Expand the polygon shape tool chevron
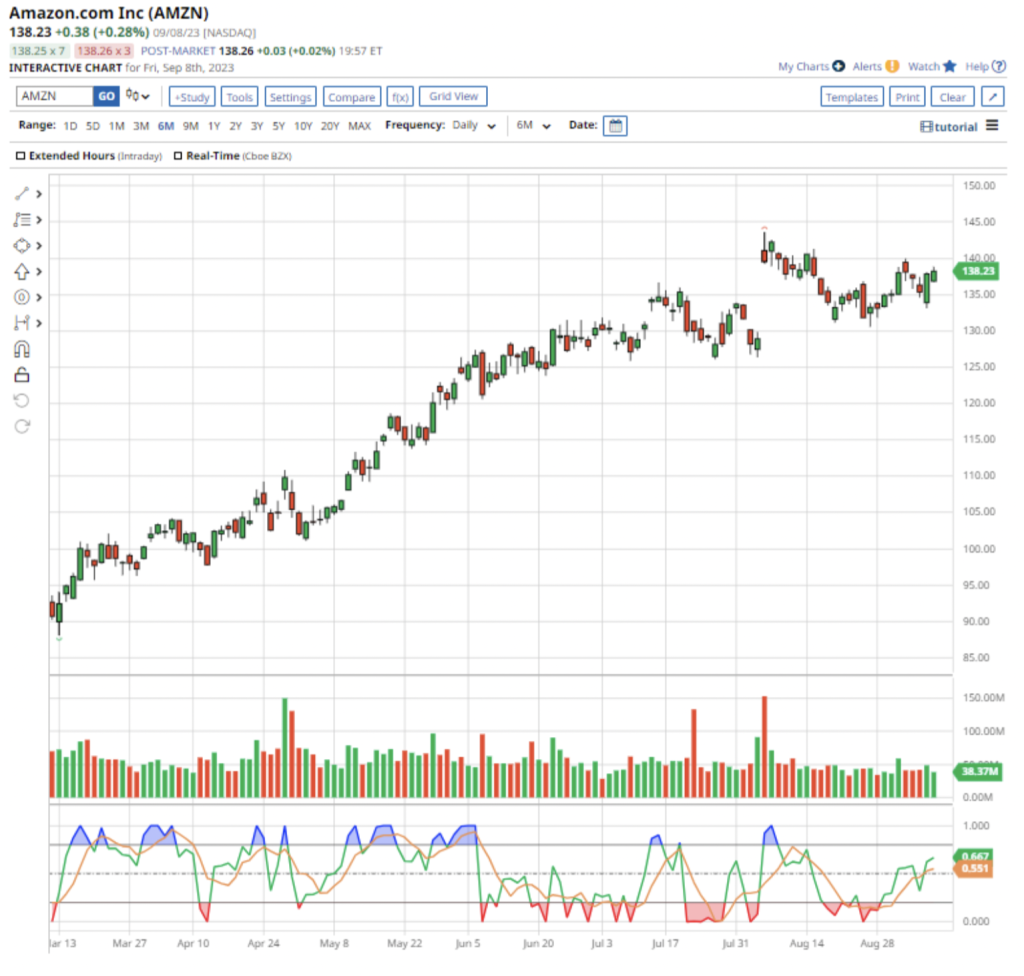This screenshot has width=1024, height=976. [x=39, y=246]
